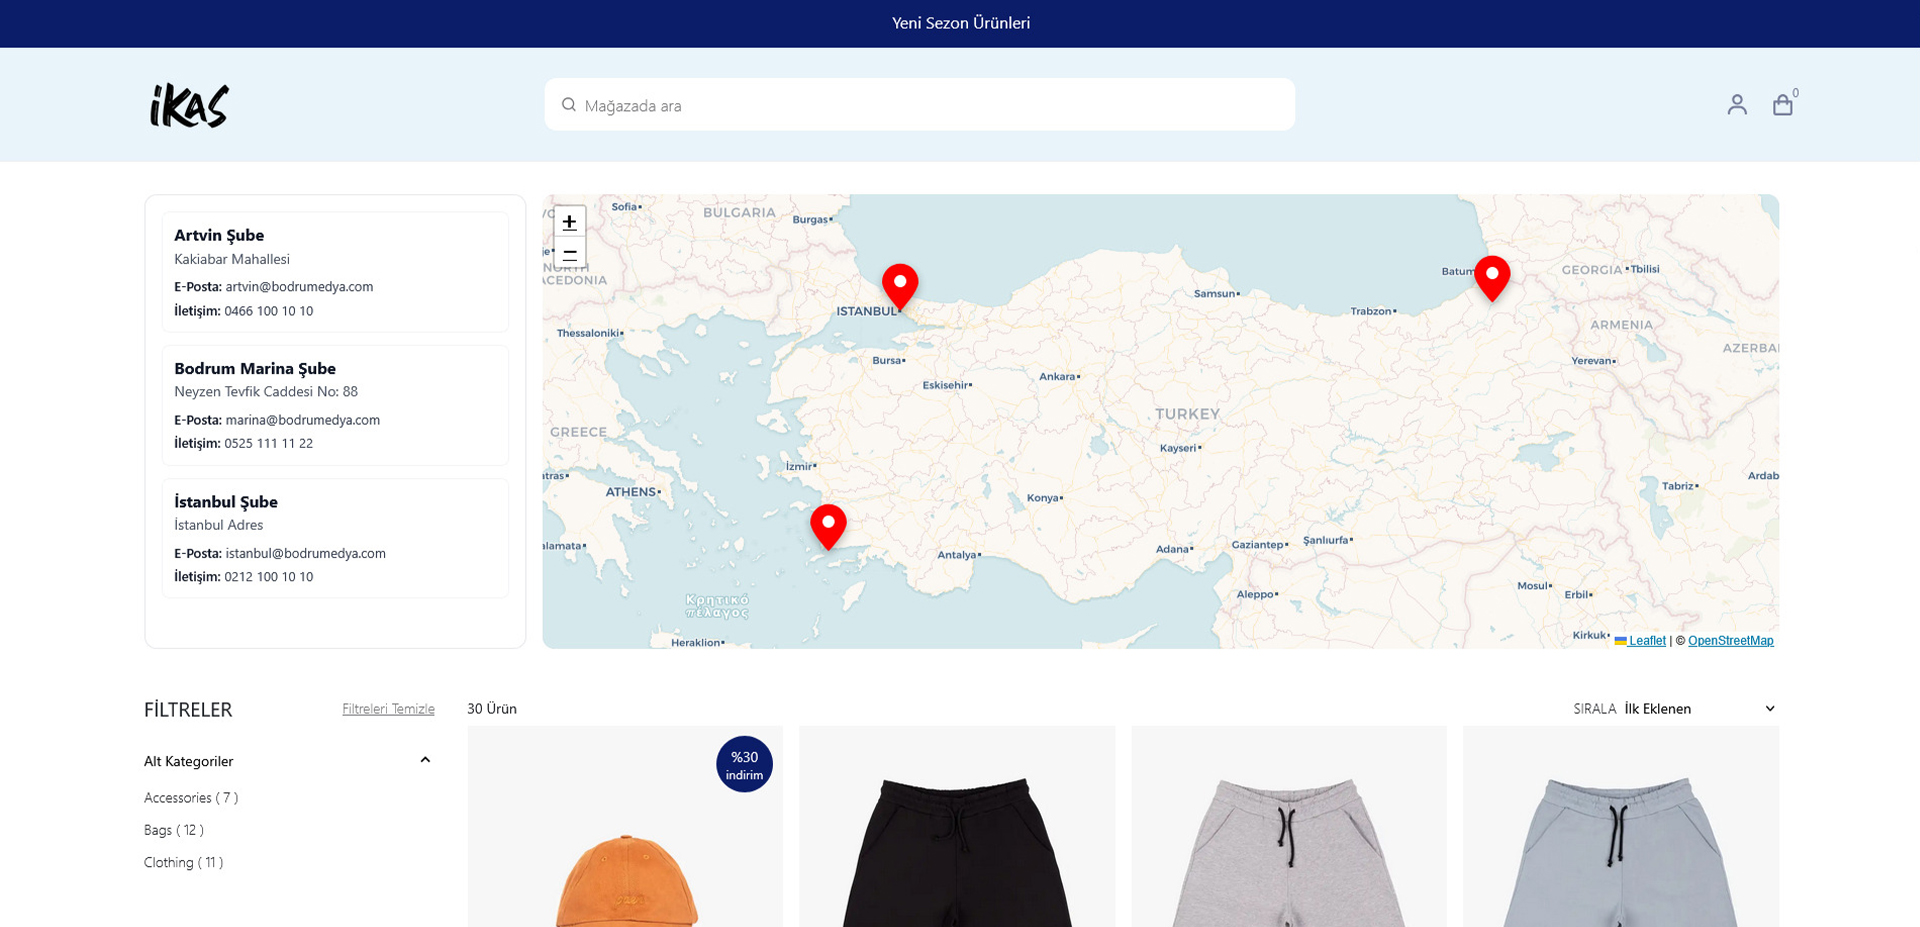Image resolution: width=1920 pixels, height=927 pixels.
Task: Select the Istanbul map marker
Action: 899,284
